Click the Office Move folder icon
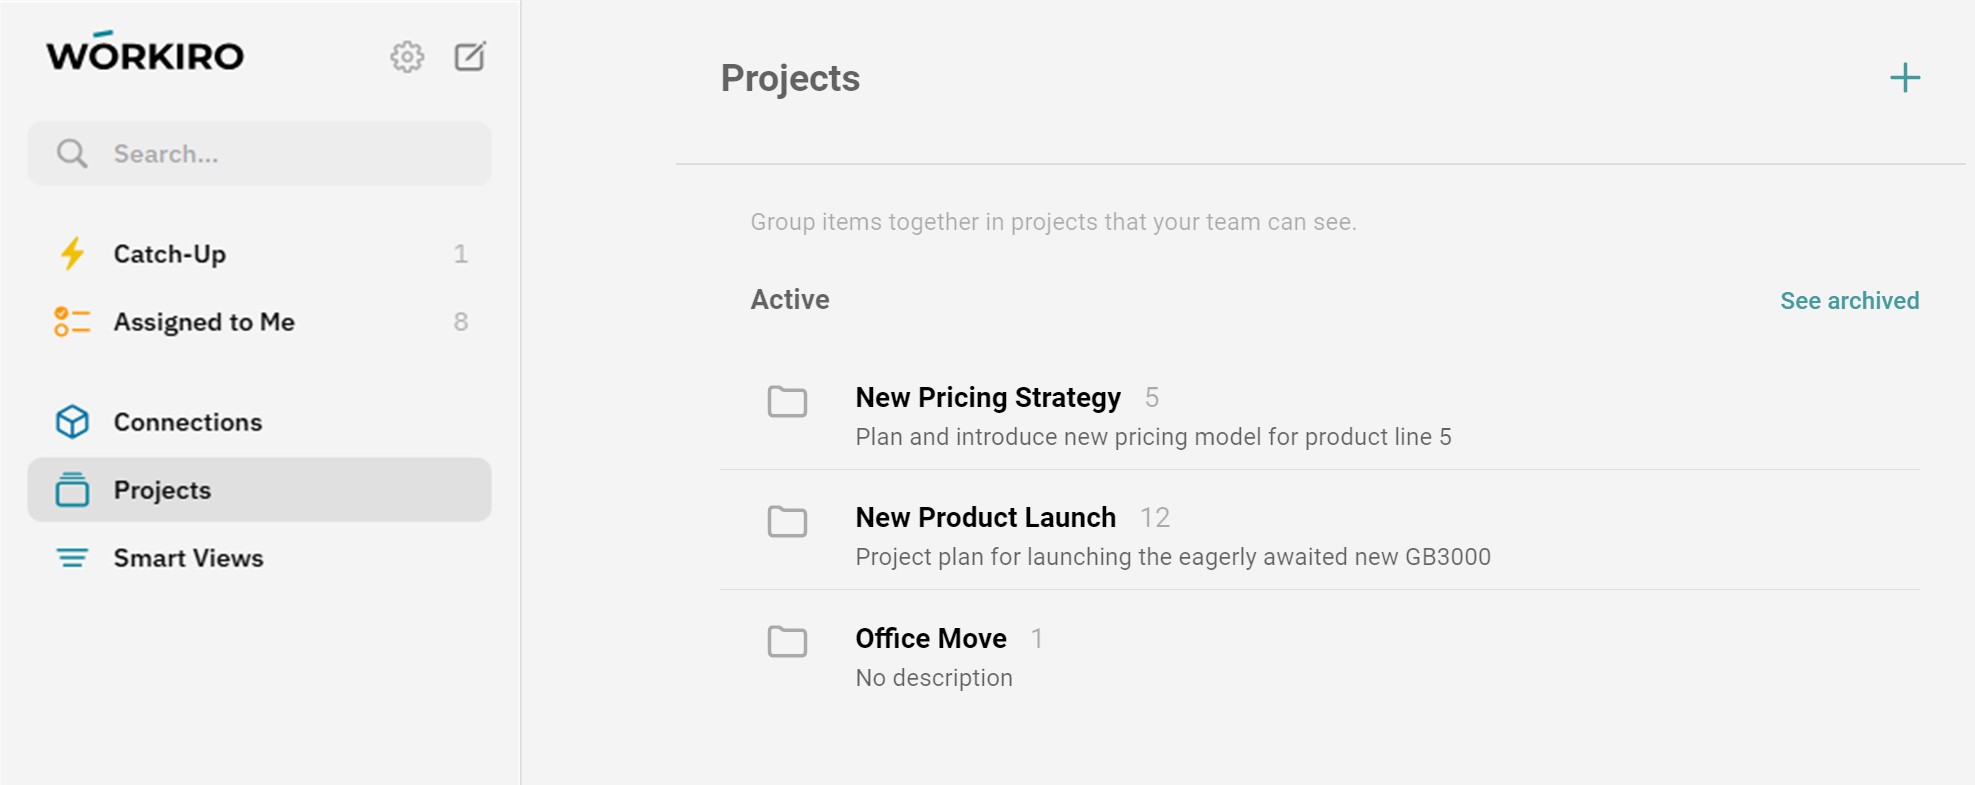Image resolution: width=1975 pixels, height=785 pixels. coord(787,641)
